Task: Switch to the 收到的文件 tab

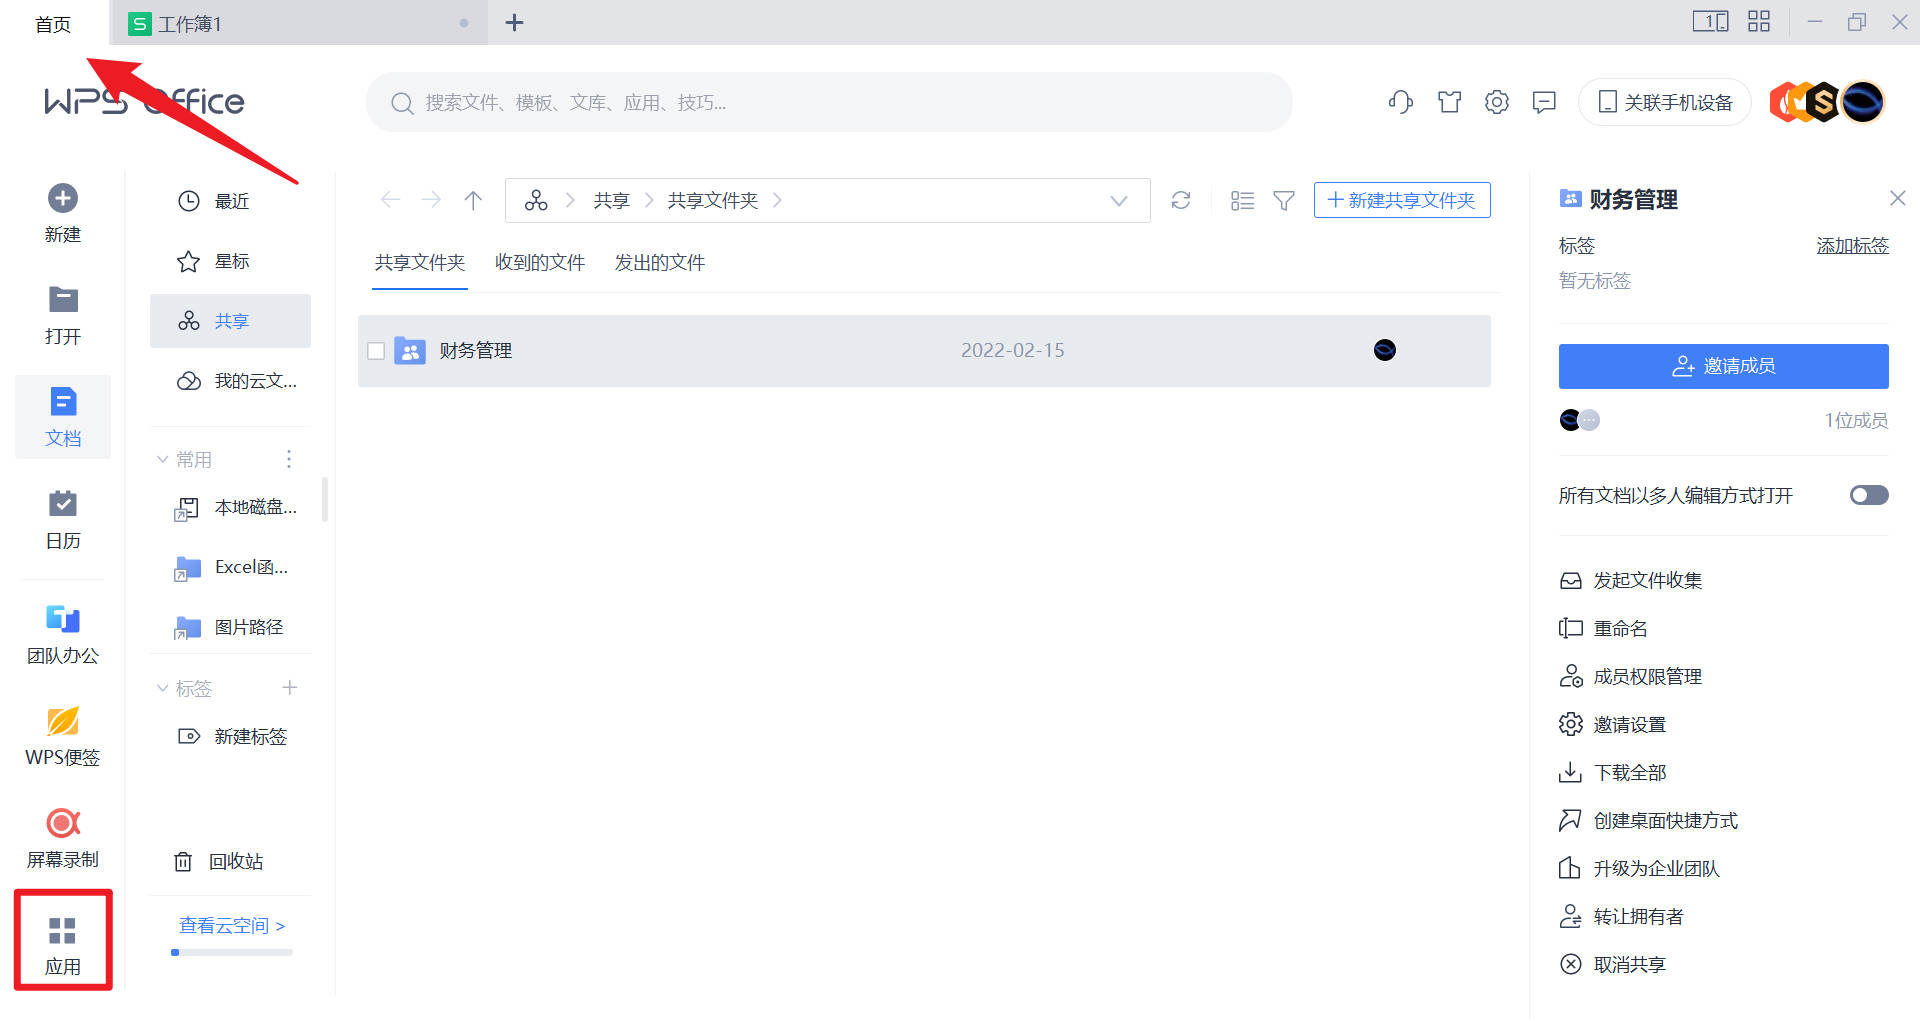Action: pos(540,262)
